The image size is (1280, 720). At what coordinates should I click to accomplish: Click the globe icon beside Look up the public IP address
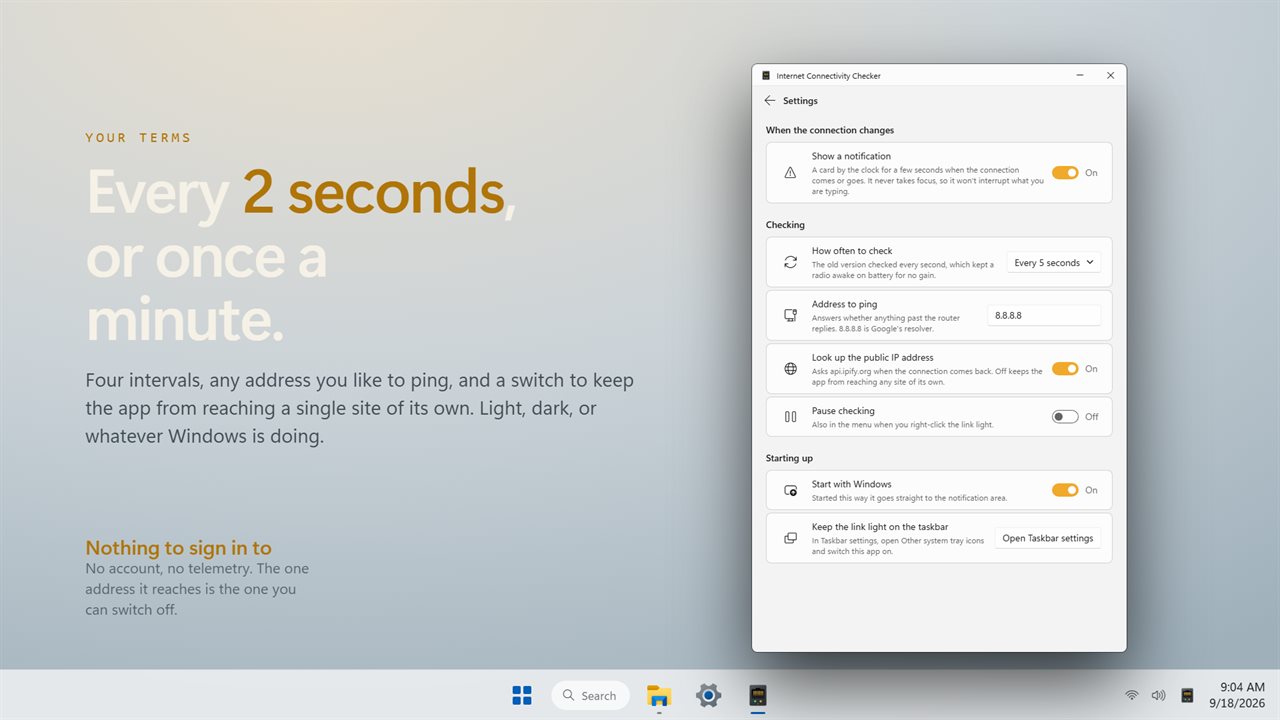[x=790, y=369]
